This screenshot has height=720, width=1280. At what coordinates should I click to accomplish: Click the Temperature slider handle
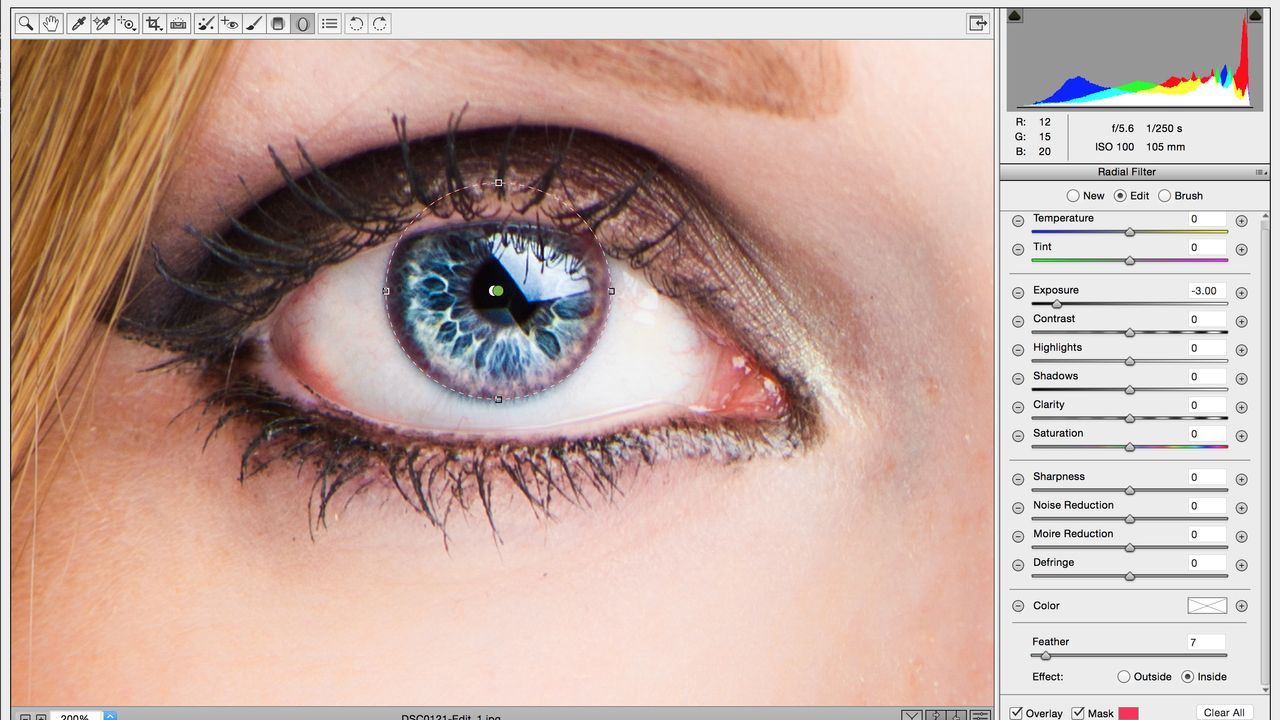click(1130, 232)
